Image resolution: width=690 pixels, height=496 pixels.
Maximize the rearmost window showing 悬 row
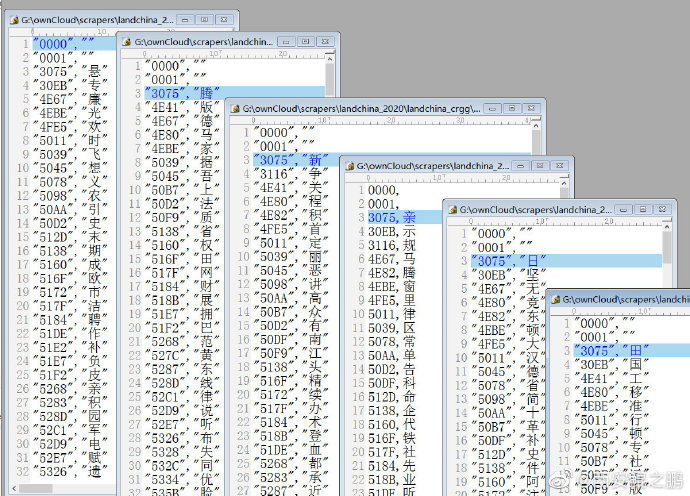click(205, 20)
